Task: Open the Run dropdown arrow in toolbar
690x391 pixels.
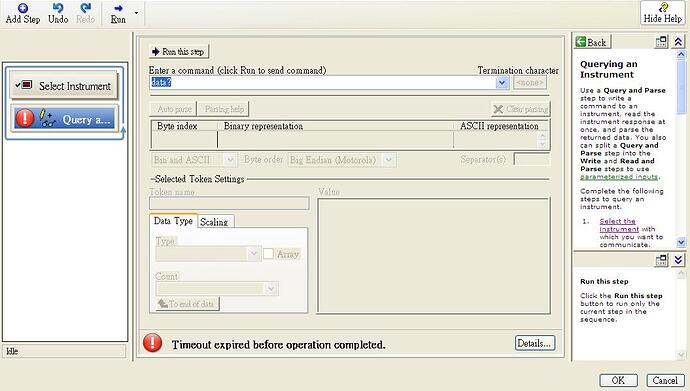Action: (x=136, y=13)
